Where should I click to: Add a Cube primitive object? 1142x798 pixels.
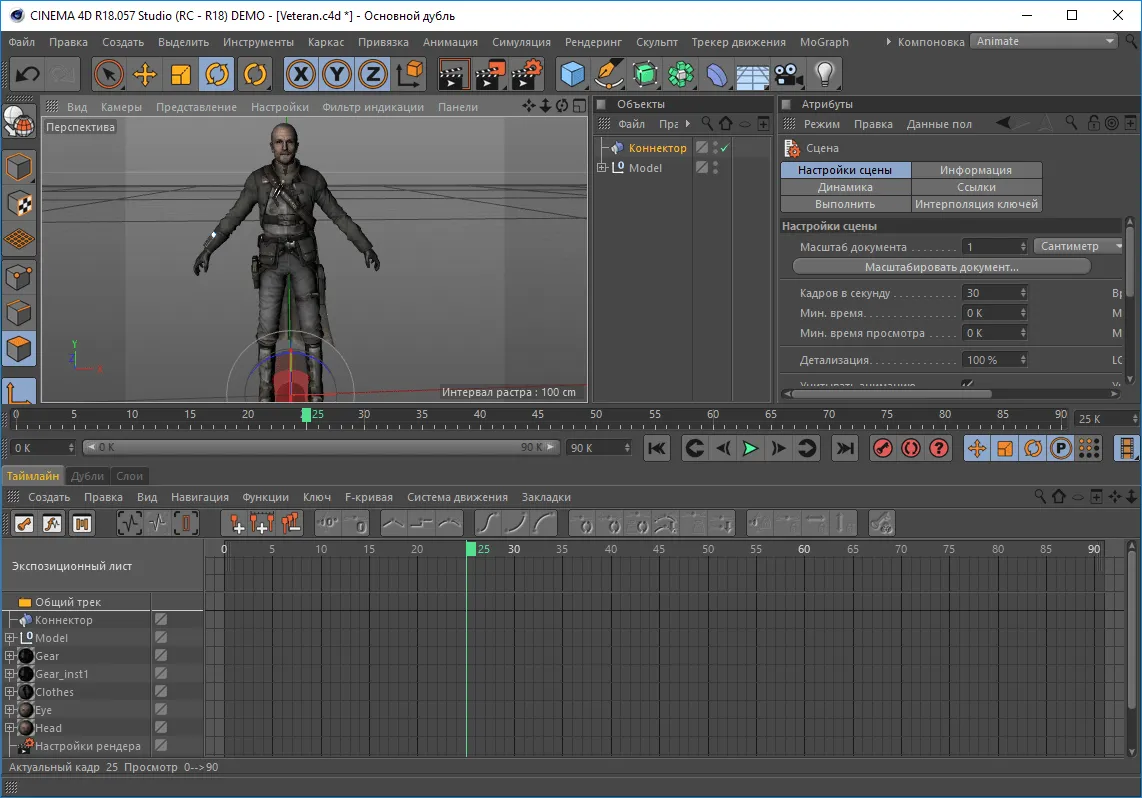572,74
